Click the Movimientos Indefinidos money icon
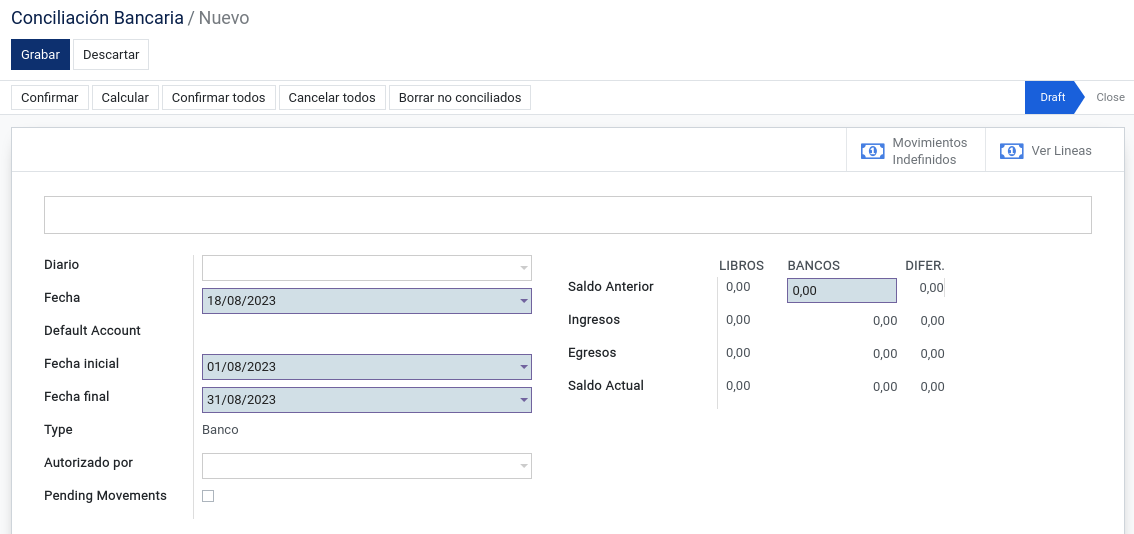Image resolution: width=1134 pixels, height=534 pixels. click(872, 151)
